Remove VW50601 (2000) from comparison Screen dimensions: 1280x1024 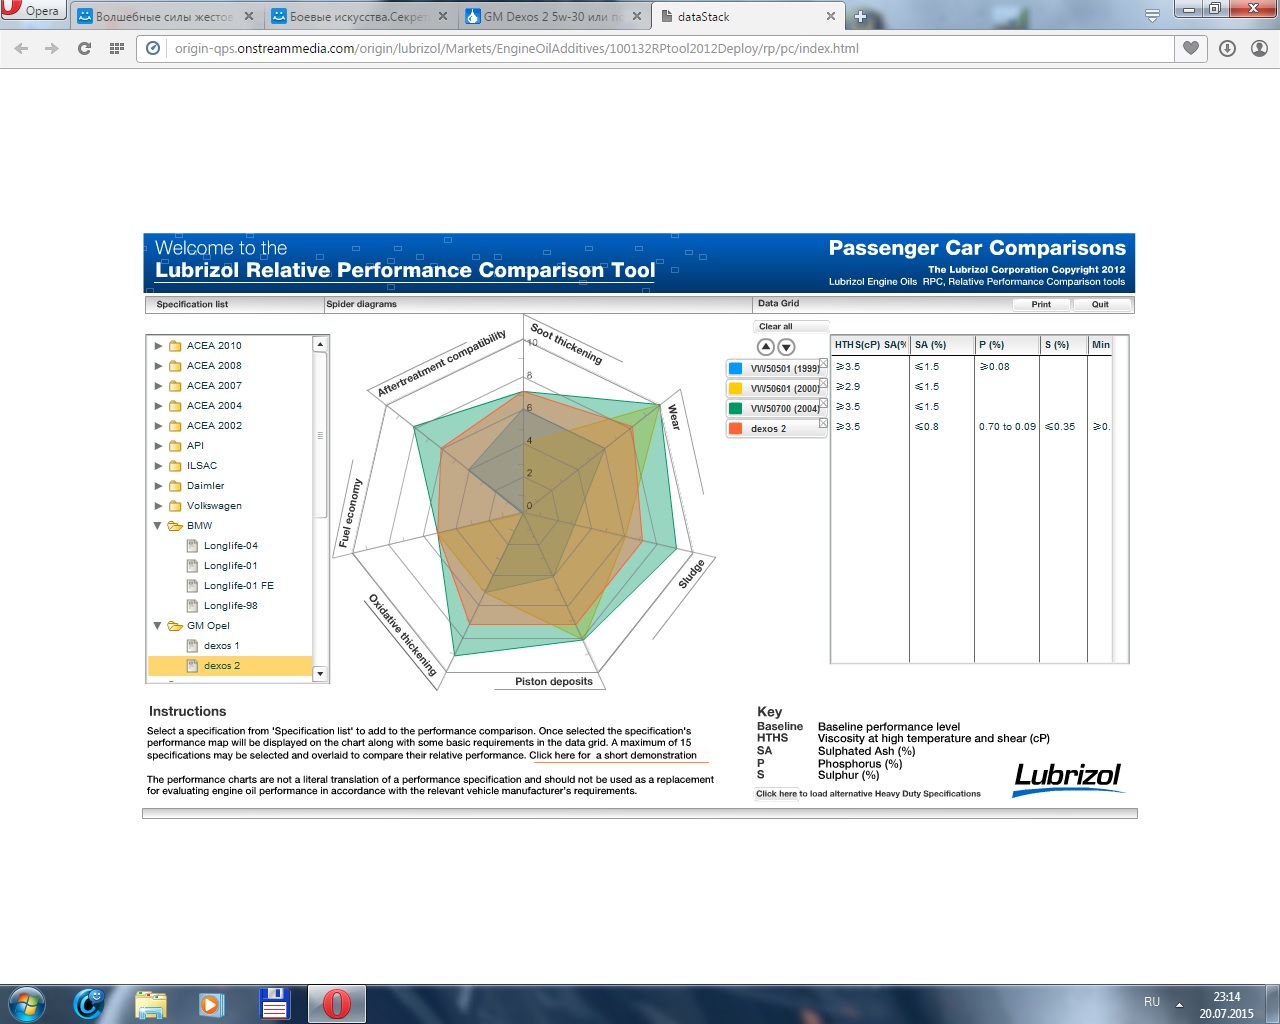(823, 383)
